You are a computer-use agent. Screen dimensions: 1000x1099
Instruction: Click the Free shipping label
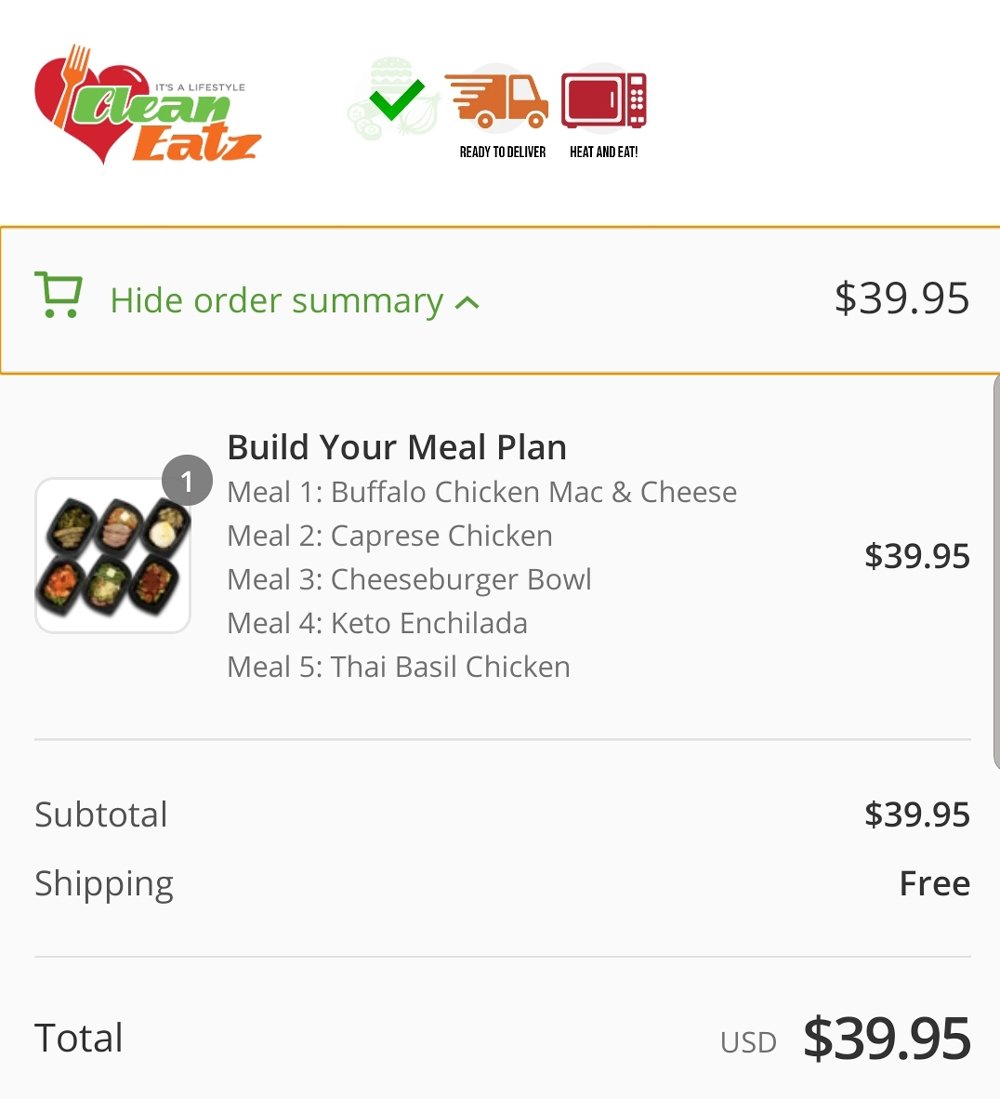click(x=934, y=883)
